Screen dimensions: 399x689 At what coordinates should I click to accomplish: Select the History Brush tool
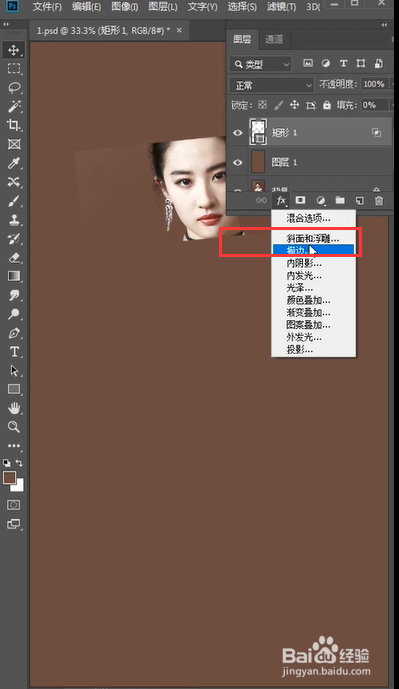coord(14,239)
